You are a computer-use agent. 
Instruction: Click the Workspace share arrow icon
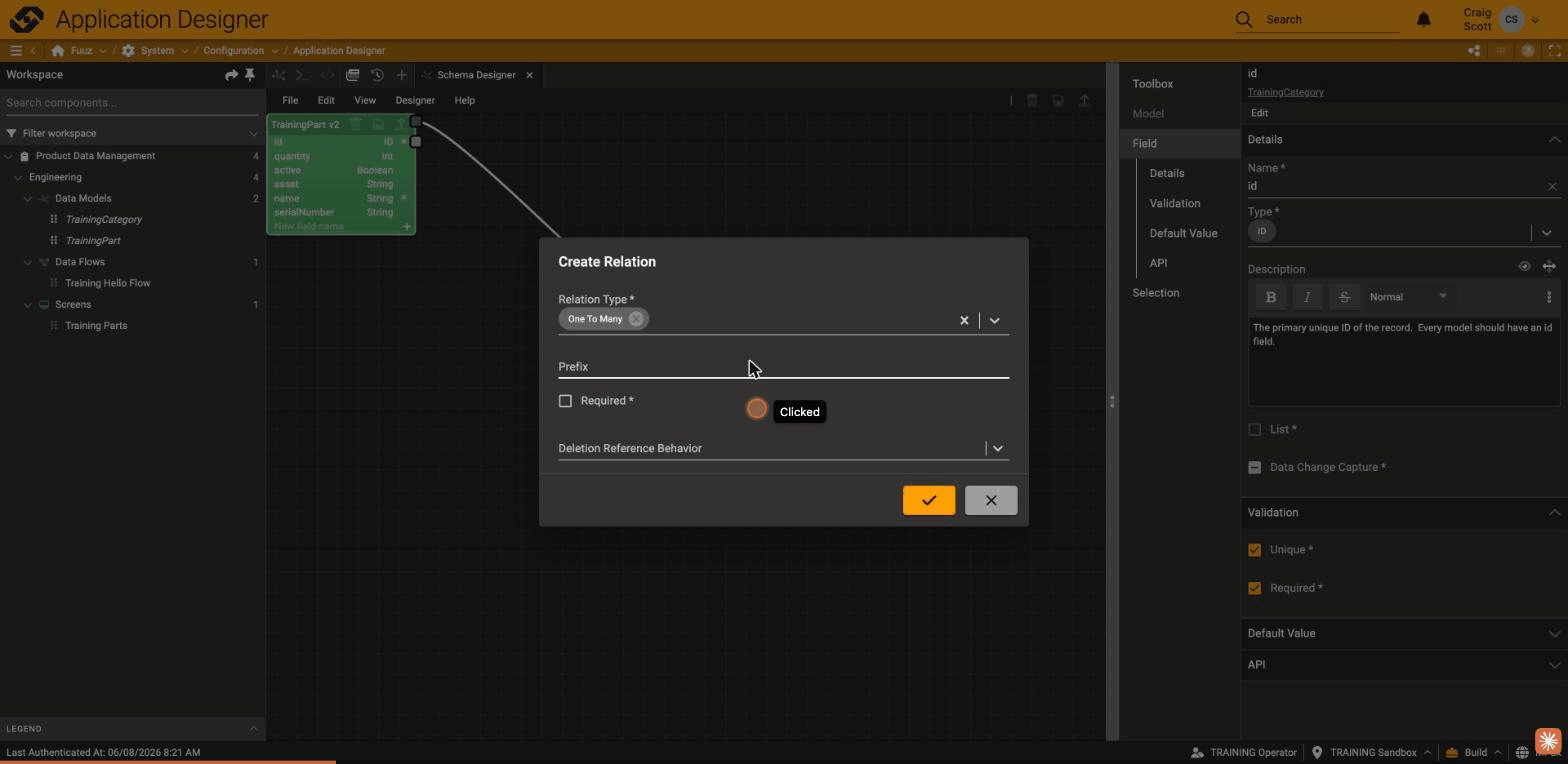(231, 74)
